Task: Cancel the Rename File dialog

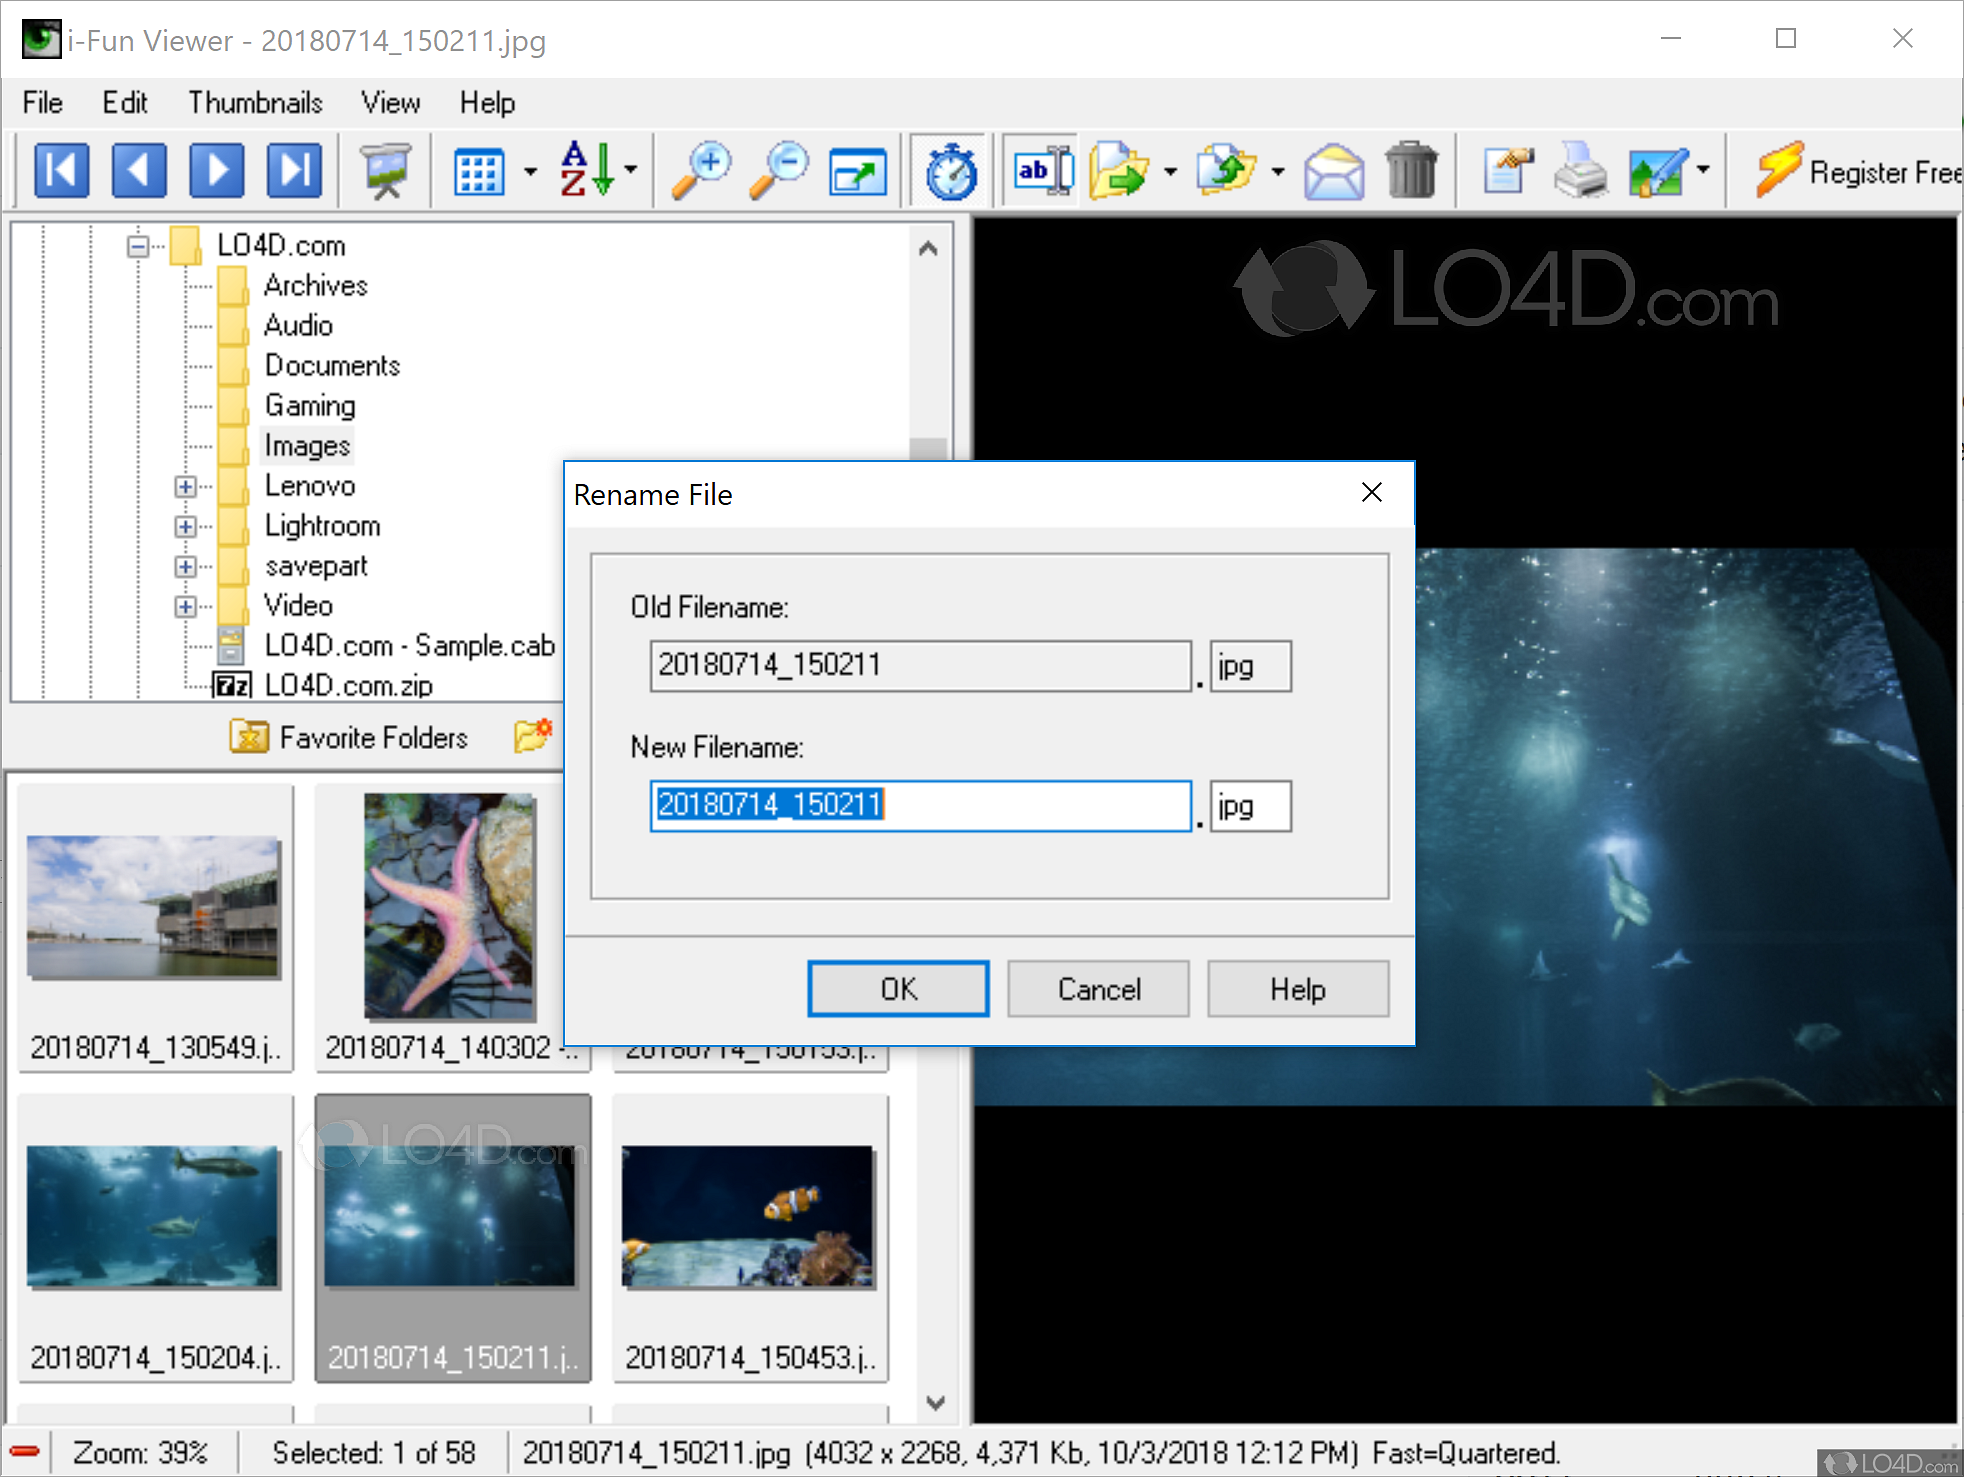Action: pos(1097,988)
